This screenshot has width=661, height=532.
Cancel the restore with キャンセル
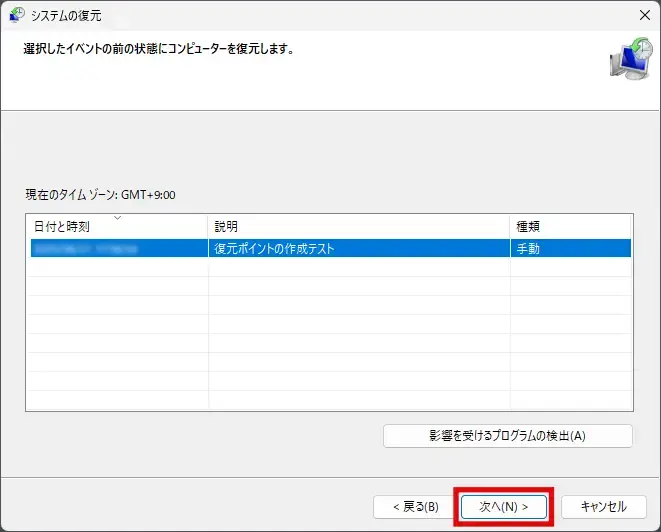tap(604, 506)
